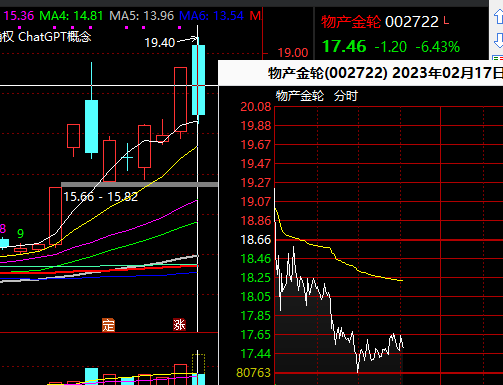
Task: Click the red 张 marker icon
Action: [179, 325]
